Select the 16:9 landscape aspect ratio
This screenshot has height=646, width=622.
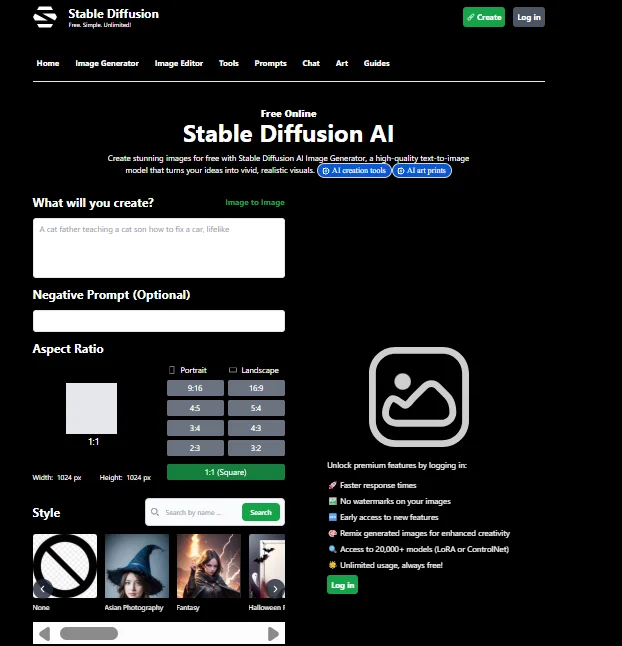click(x=255, y=388)
